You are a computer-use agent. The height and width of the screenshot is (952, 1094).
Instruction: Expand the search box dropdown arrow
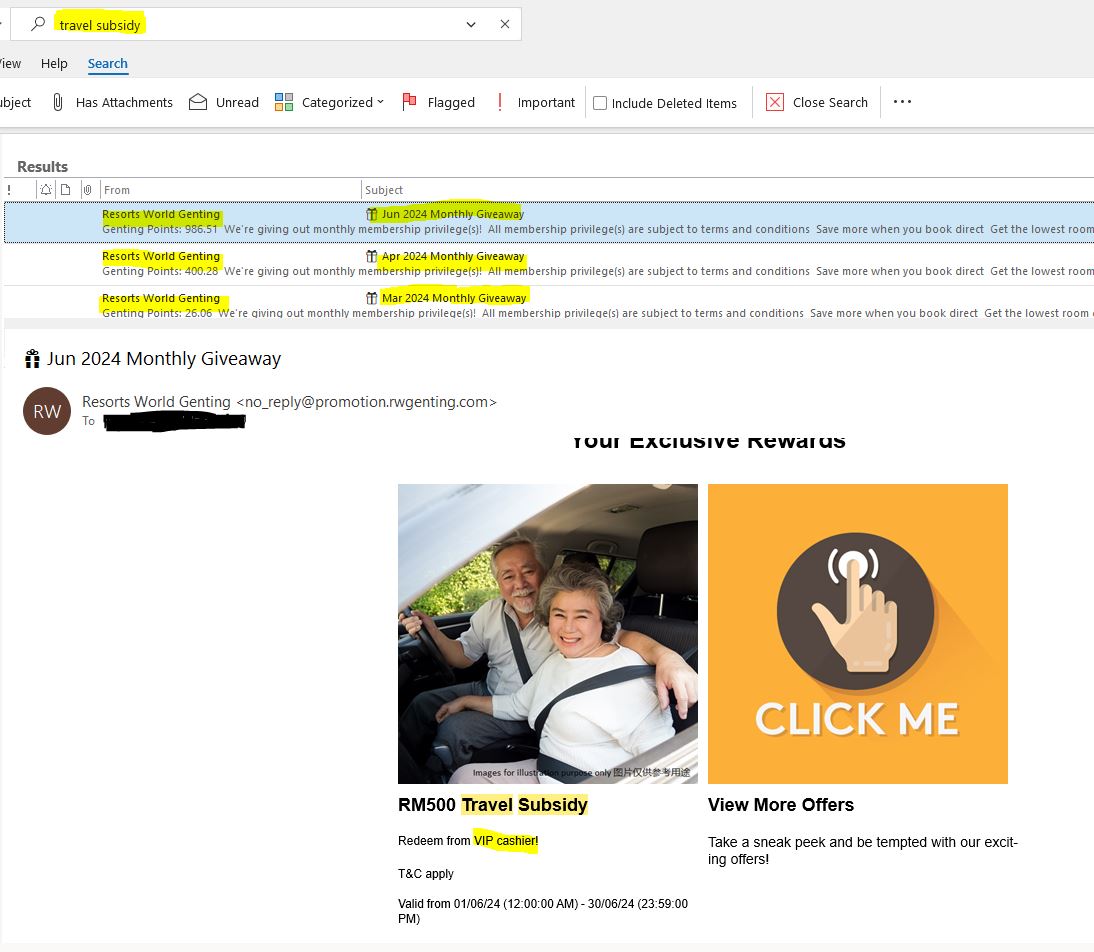(471, 24)
